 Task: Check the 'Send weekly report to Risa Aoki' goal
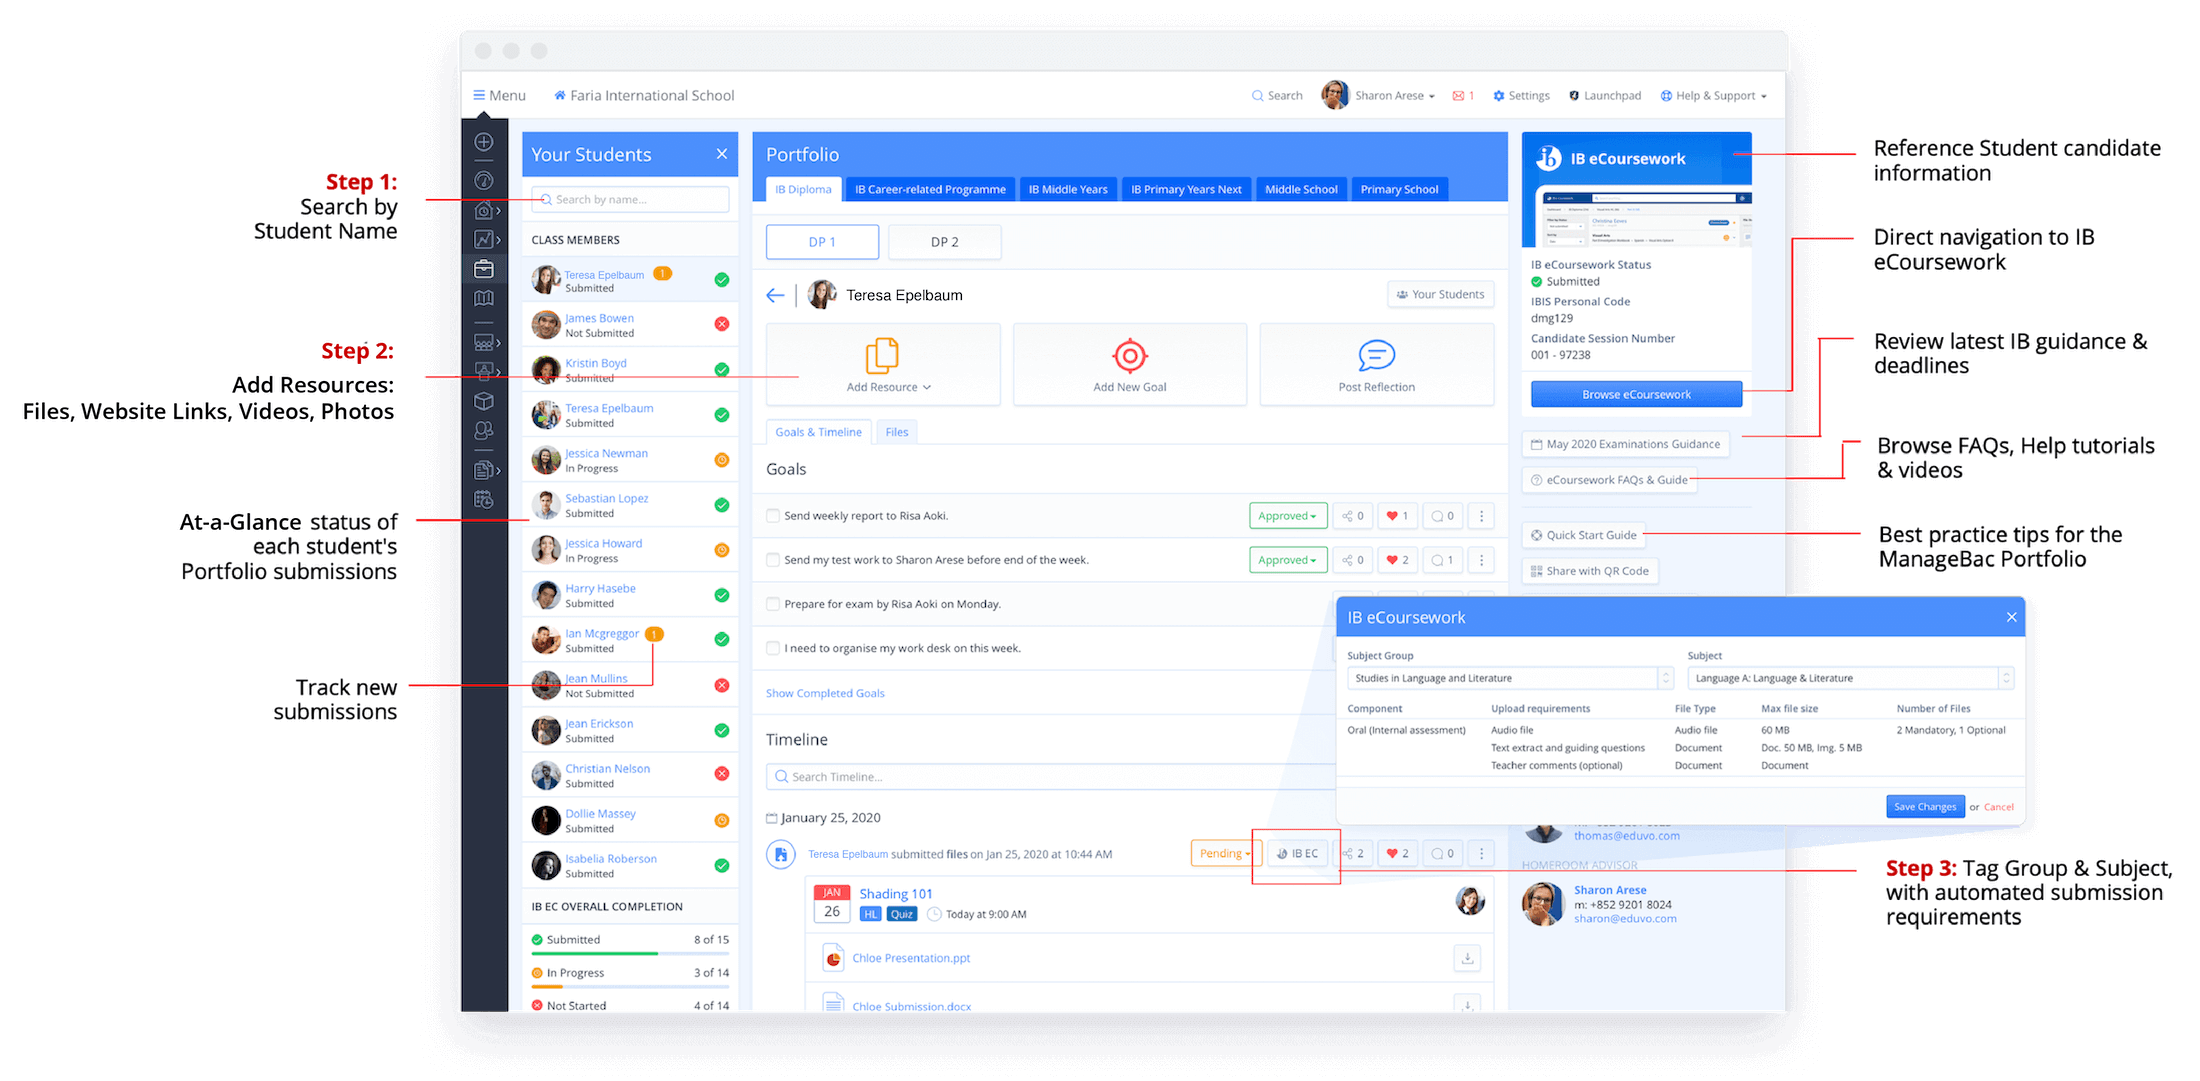[773, 516]
